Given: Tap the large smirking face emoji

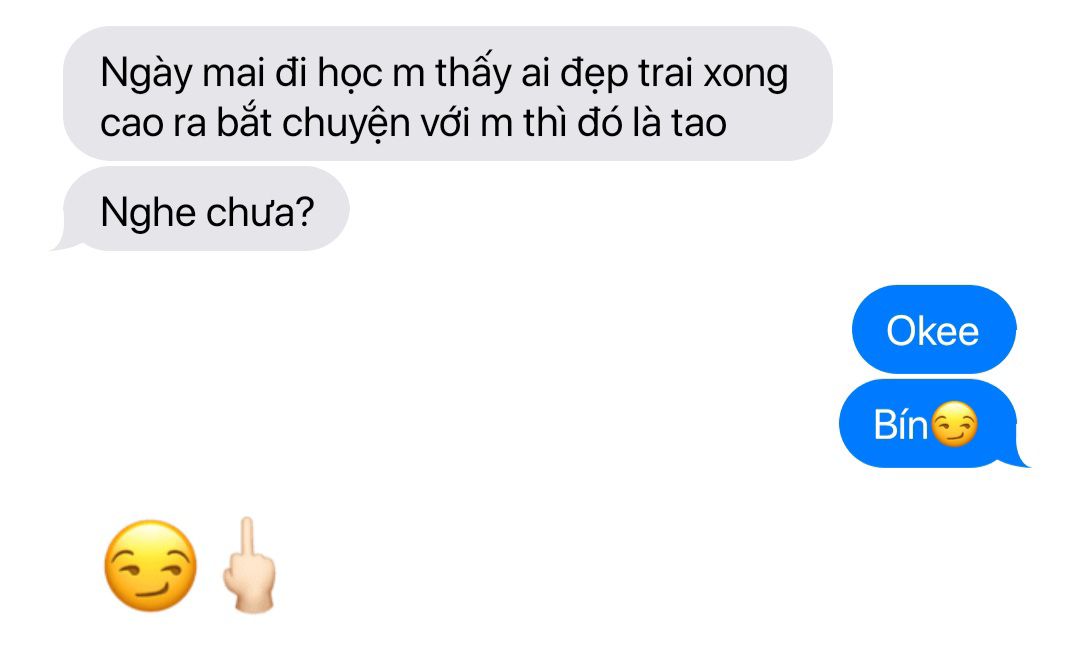Looking at the screenshot, I should [x=150, y=565].
